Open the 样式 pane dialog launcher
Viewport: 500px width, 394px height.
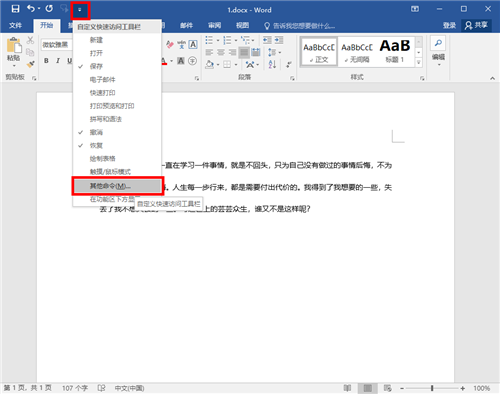422,78
